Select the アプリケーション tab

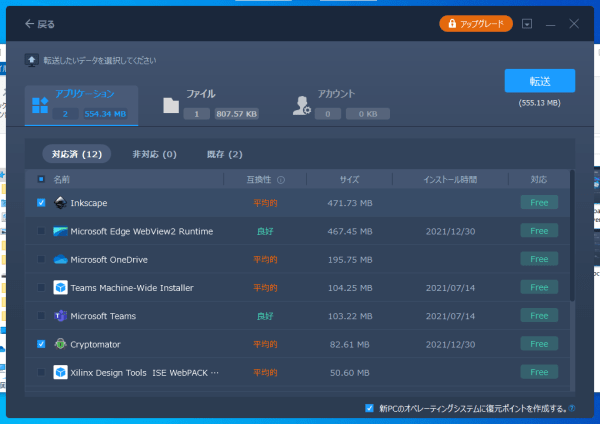tap(82, 105)
